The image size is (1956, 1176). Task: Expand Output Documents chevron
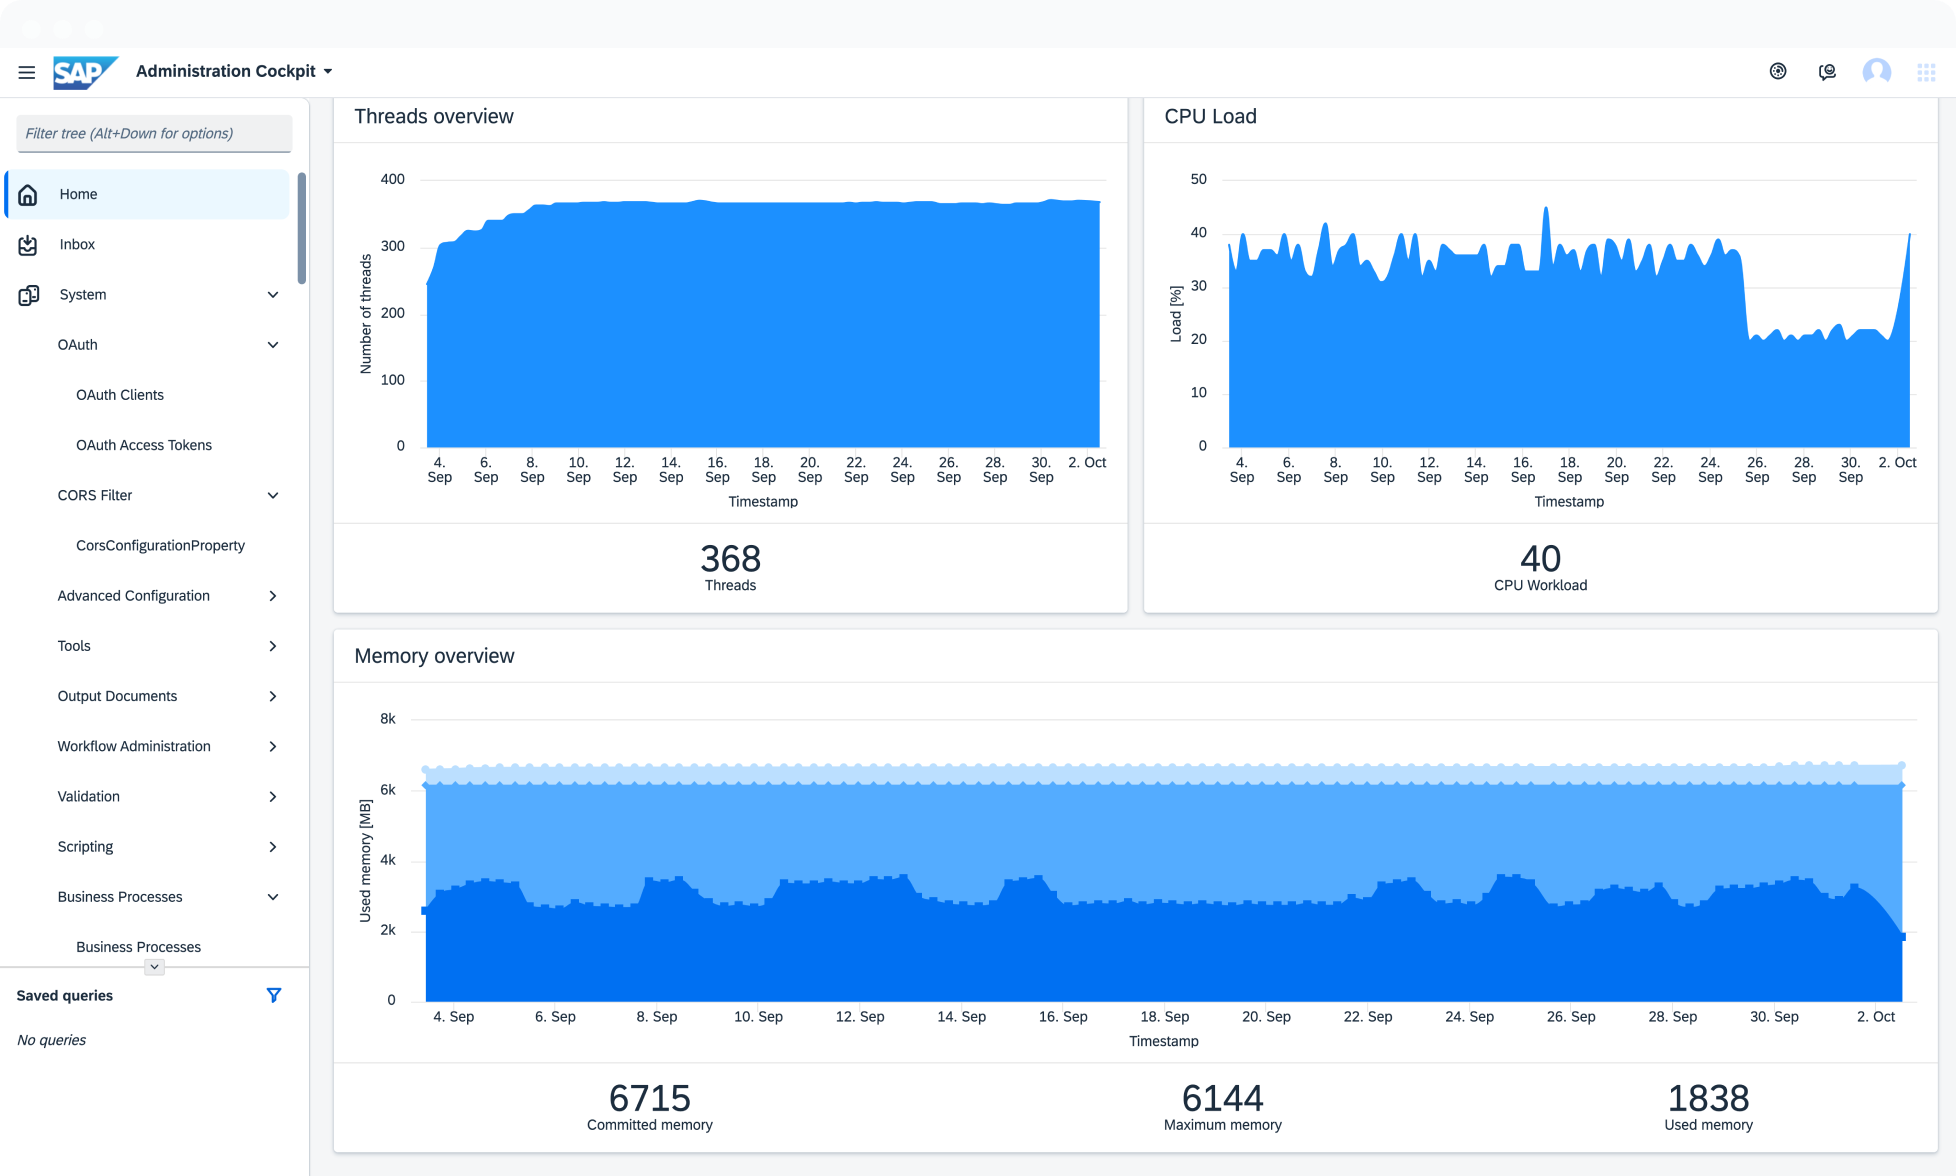273,696
